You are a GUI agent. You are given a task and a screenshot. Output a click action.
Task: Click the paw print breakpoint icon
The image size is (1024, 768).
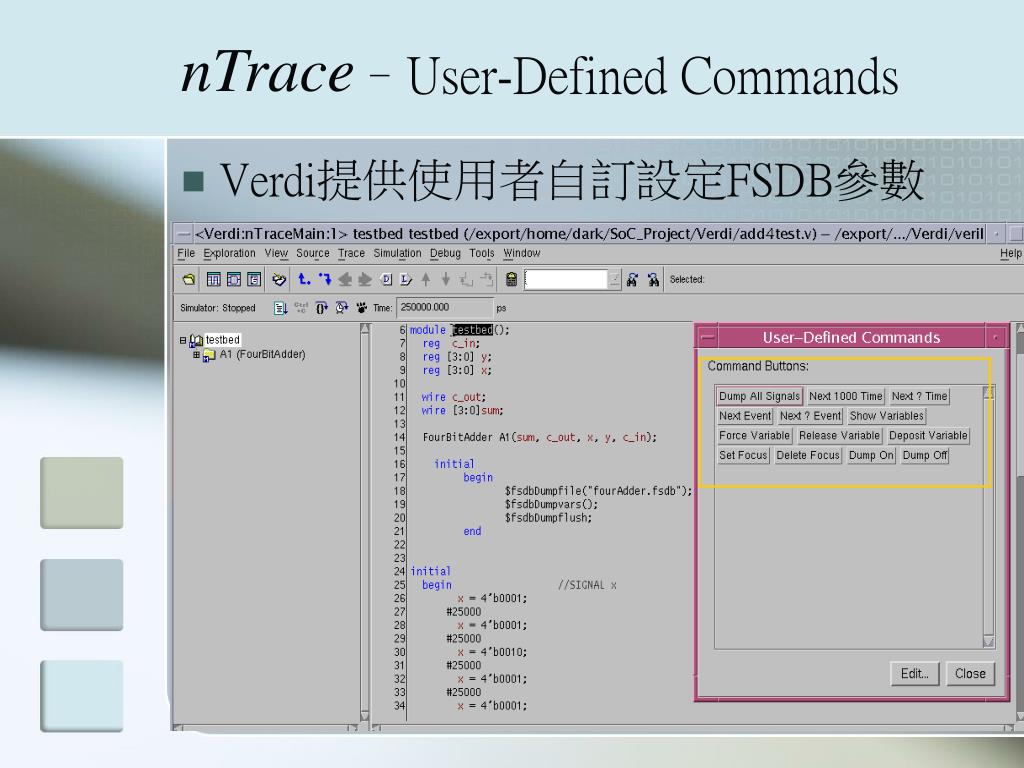361,308
